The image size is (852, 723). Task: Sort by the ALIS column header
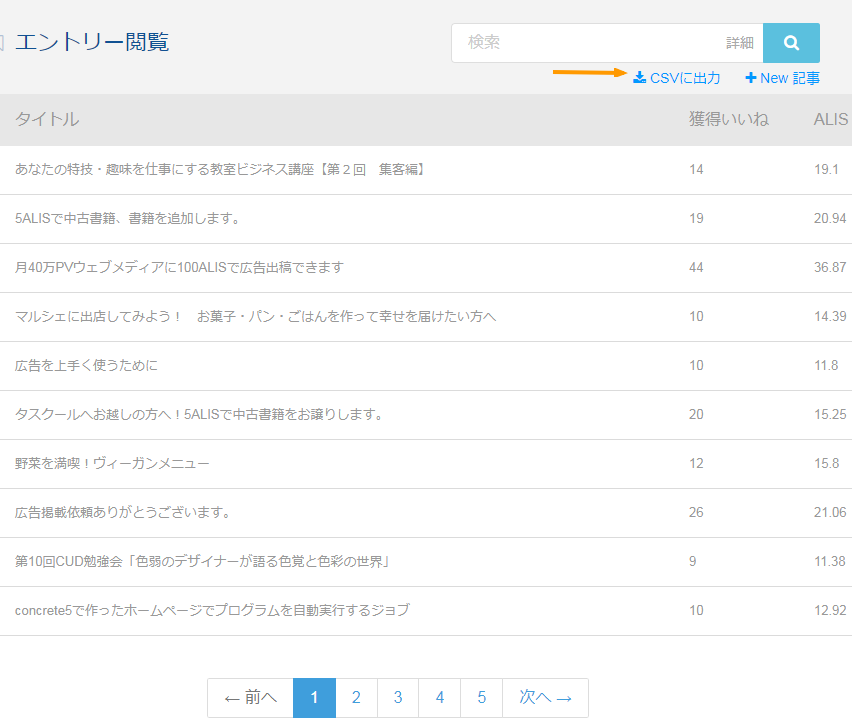click(830, 119)
